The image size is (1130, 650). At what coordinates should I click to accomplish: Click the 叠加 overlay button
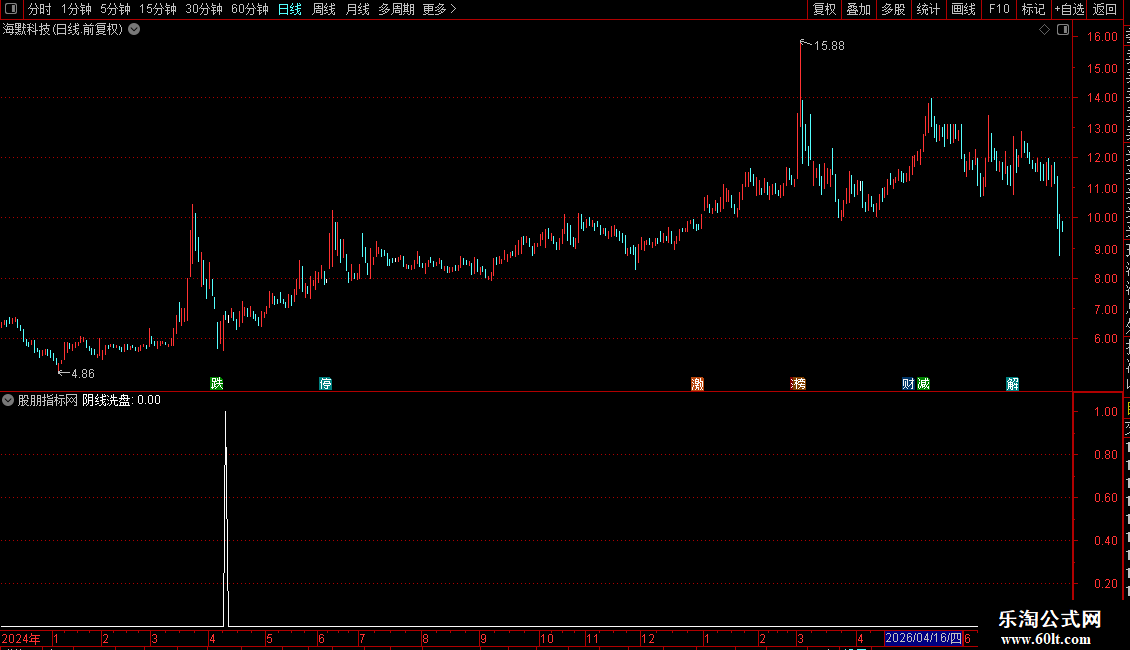point(859,9)
